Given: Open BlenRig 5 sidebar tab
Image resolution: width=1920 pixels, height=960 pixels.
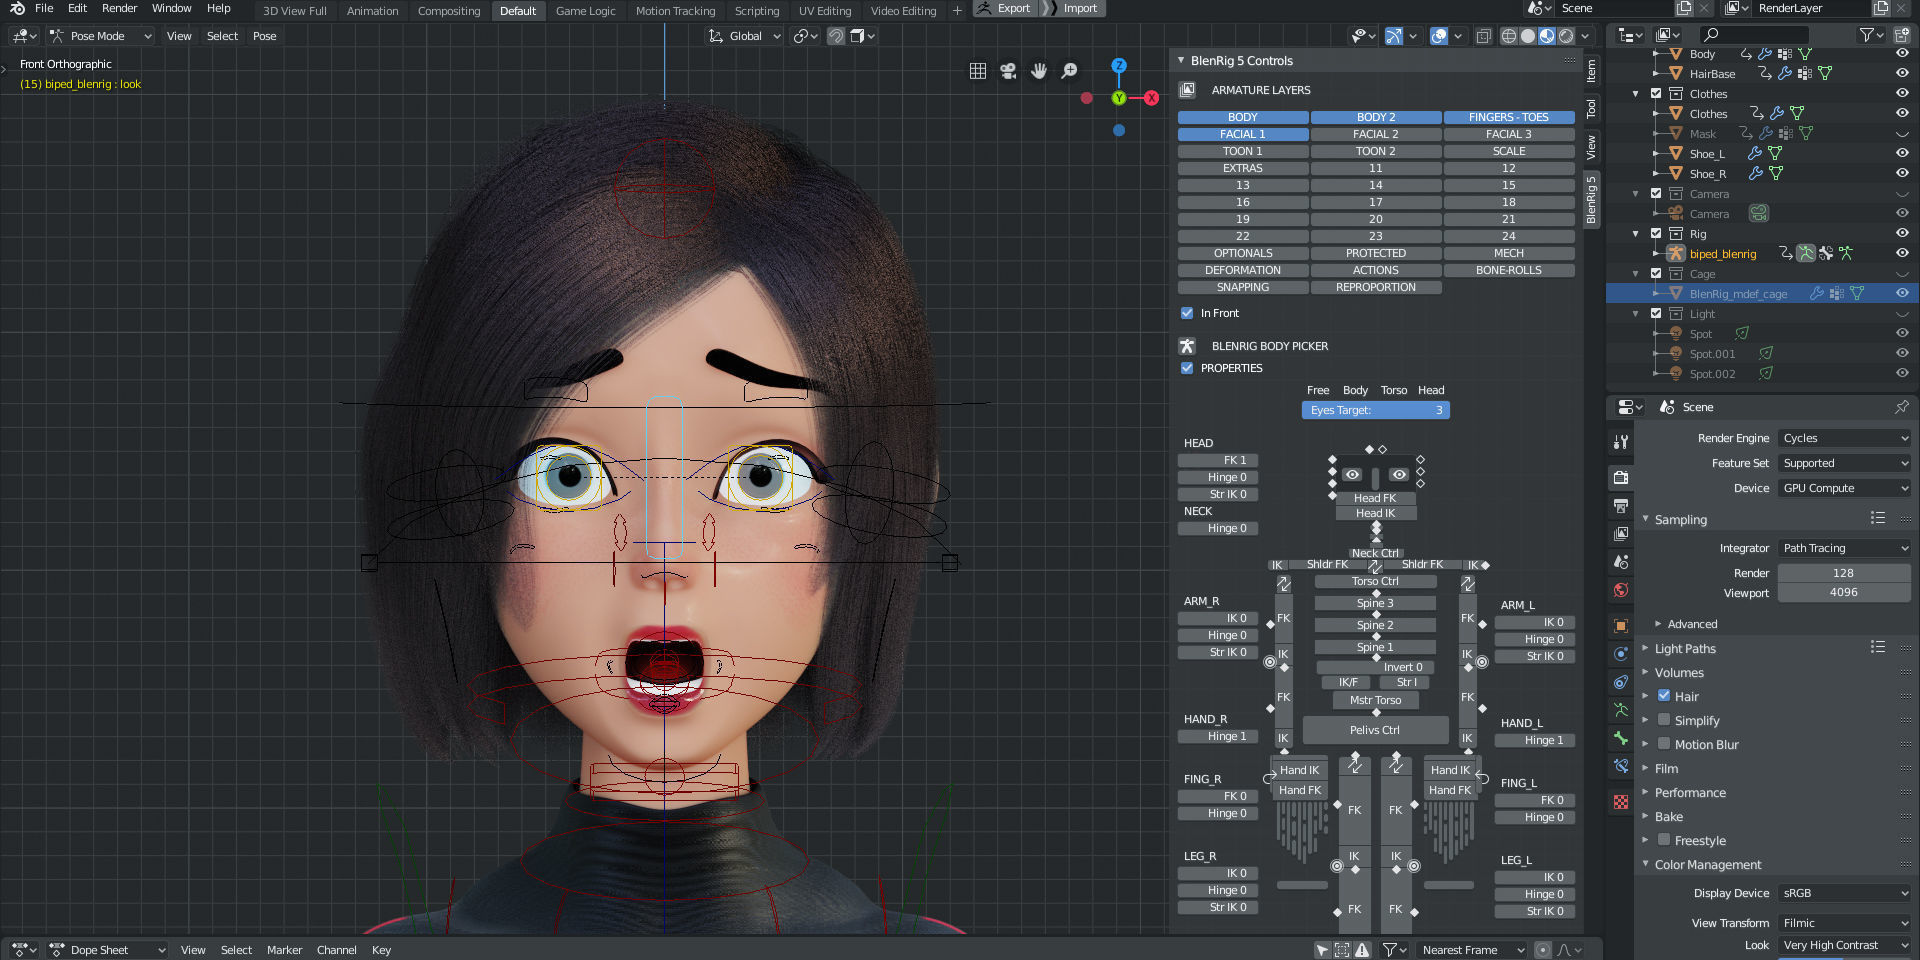Looking at the screenshot, I should point(1591,199).
